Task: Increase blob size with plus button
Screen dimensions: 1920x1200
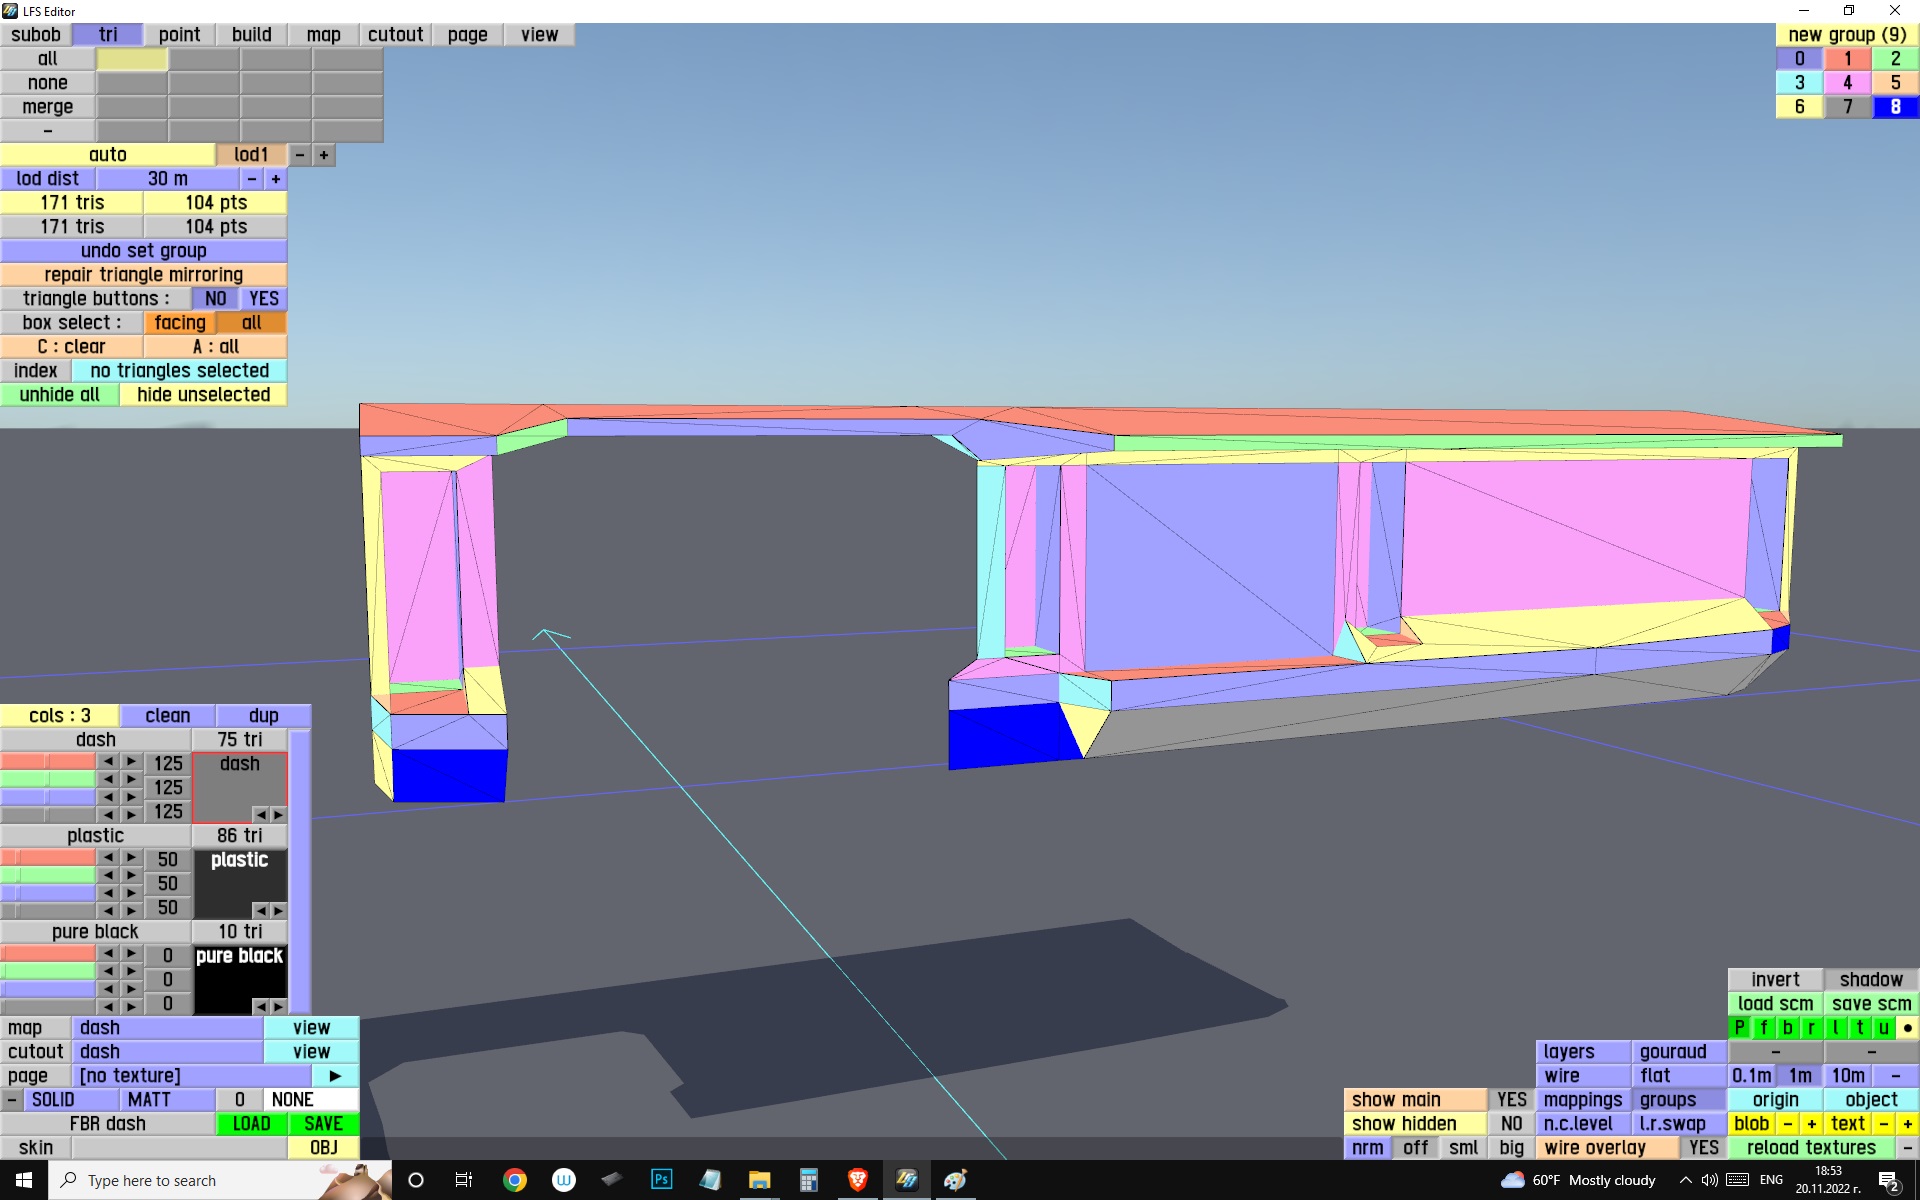Action: [1811, 1124]
